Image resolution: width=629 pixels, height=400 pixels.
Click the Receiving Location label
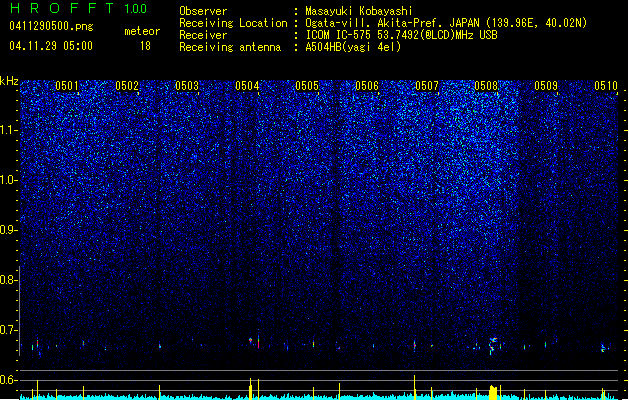pos(233,23)
